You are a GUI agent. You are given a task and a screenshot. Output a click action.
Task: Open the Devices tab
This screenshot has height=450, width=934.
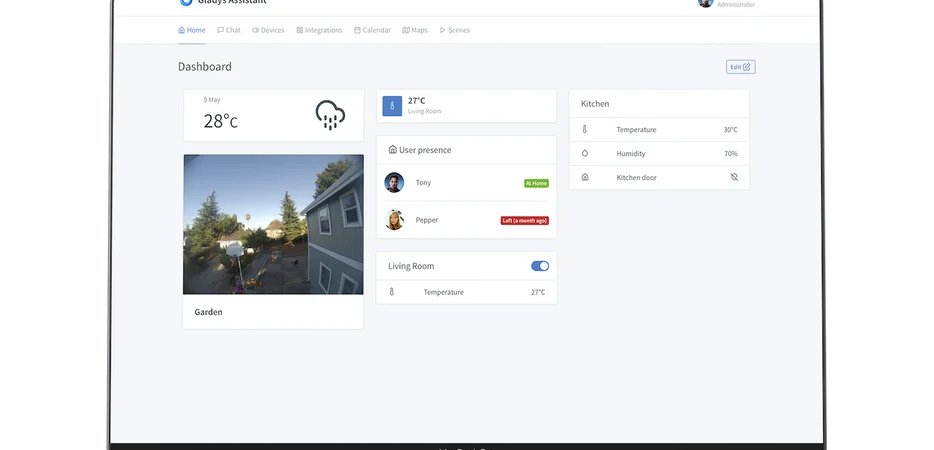pyautogui.click(x=268, y=30)
